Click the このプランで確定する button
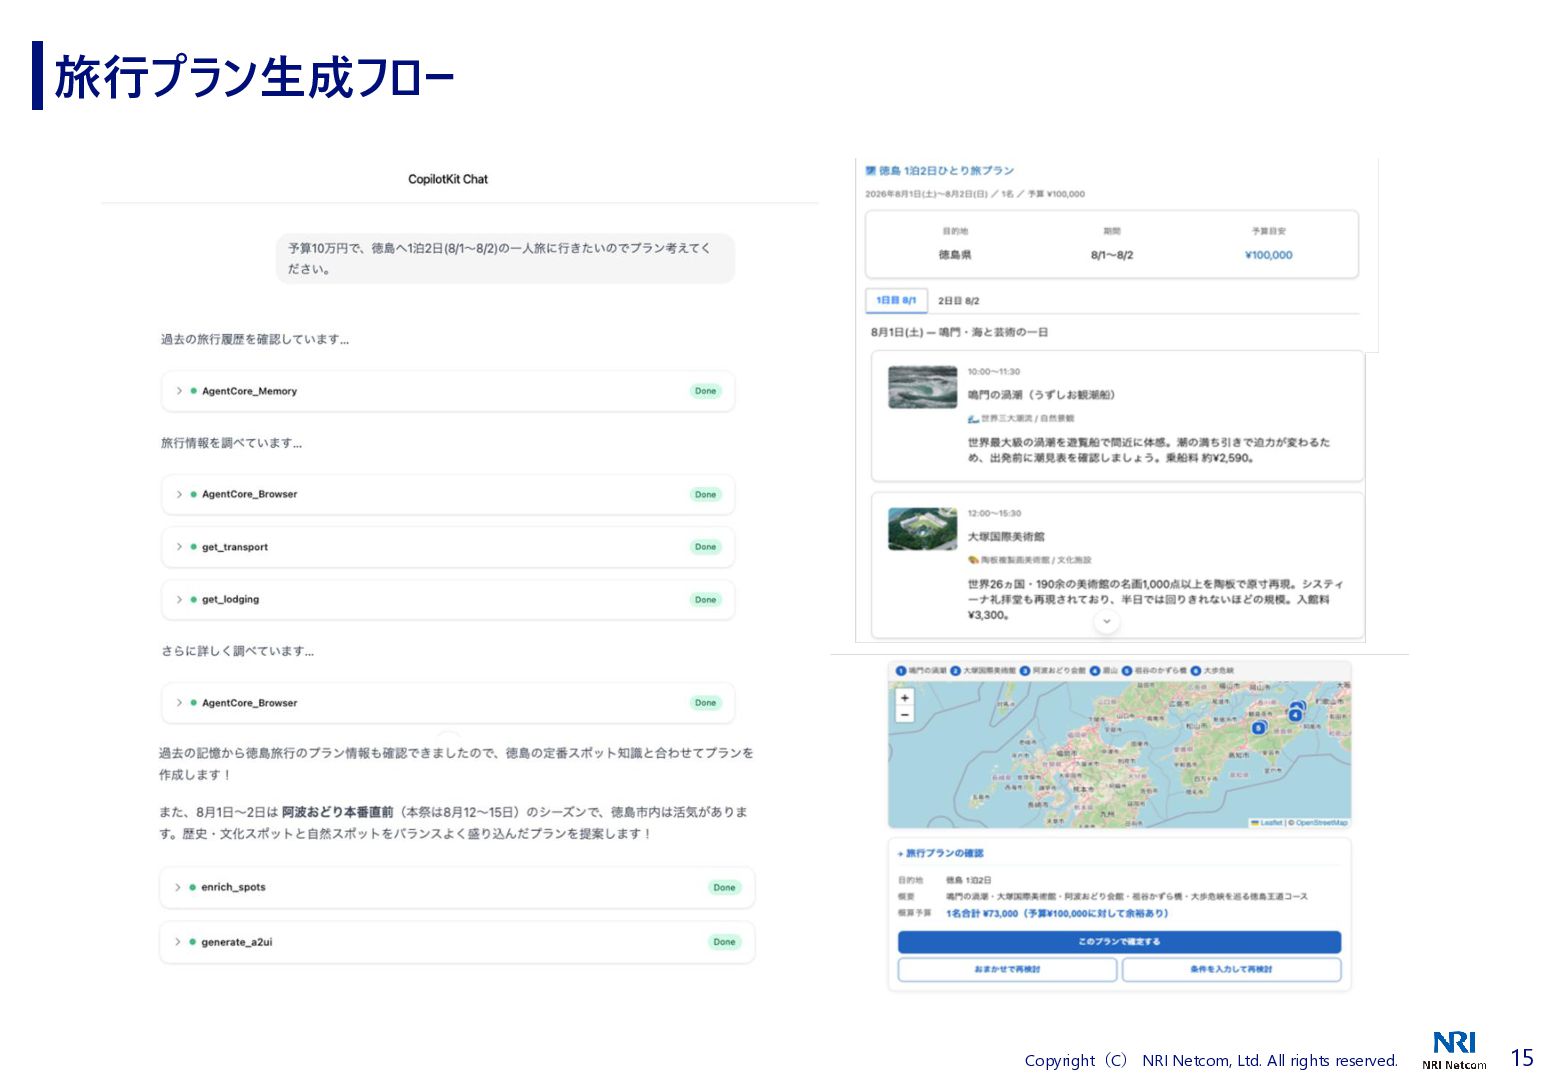Viewport: 1560px width, 1080px height. click(x=1119, y=942)
